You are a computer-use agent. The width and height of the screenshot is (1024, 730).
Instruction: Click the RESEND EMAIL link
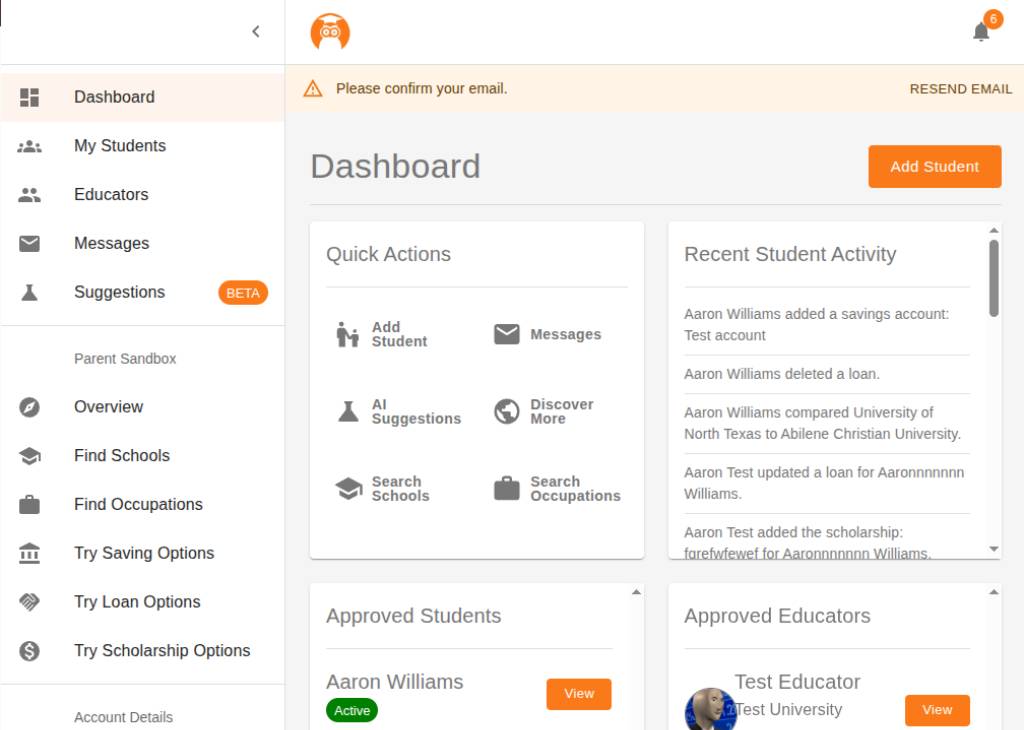click(960, 89)
